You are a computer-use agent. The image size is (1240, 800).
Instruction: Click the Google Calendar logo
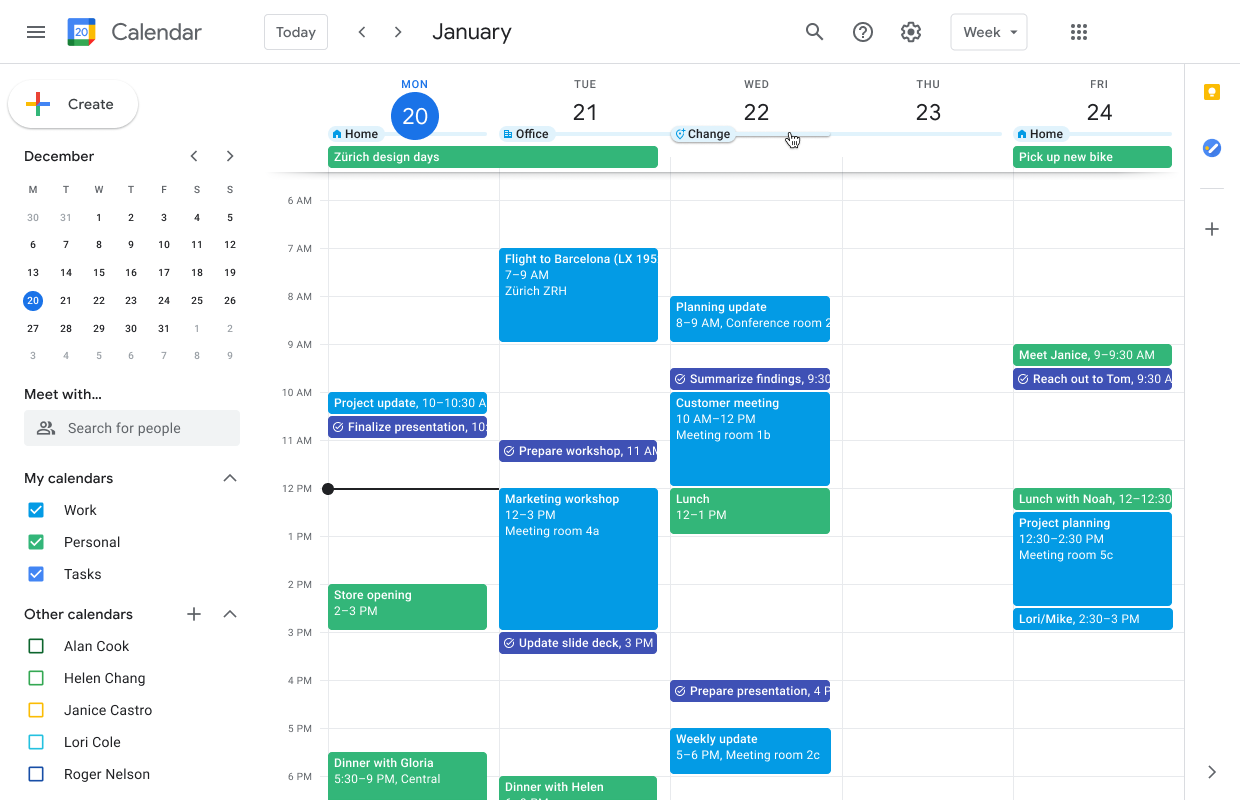coord(82,32)
